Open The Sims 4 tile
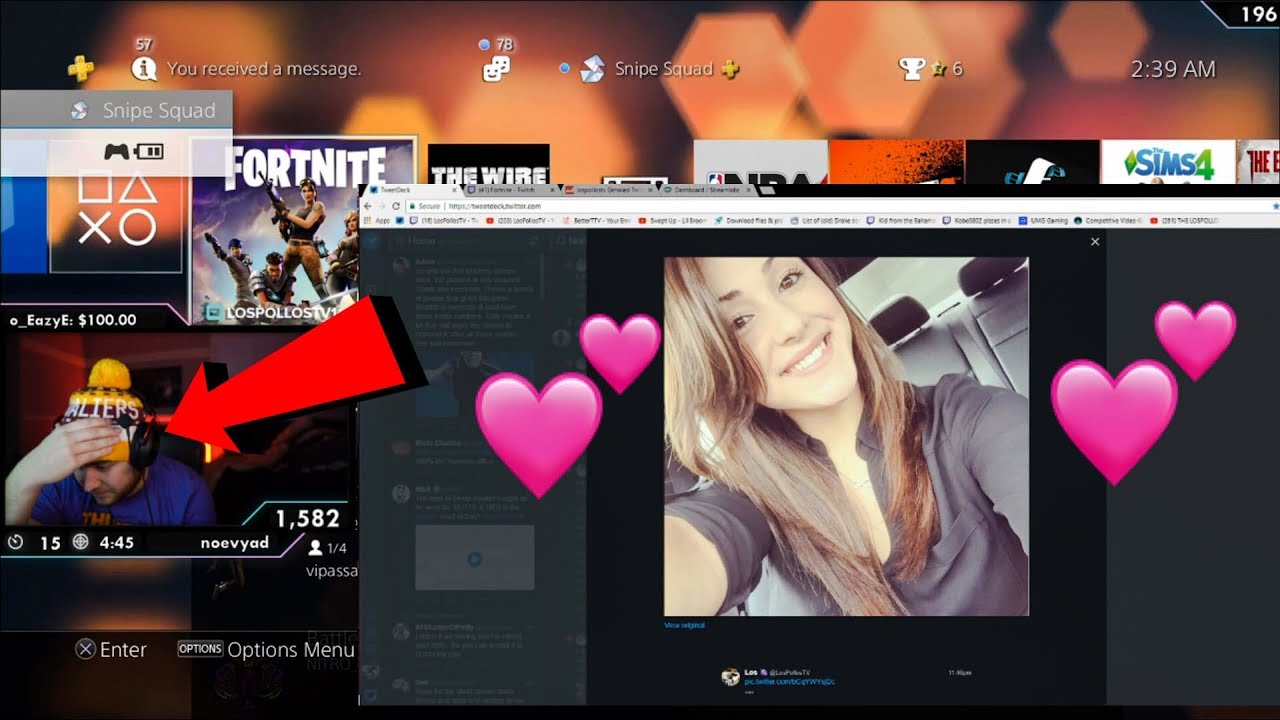The width and height of the screenshot is (1280, 720). click(1169, 162)
